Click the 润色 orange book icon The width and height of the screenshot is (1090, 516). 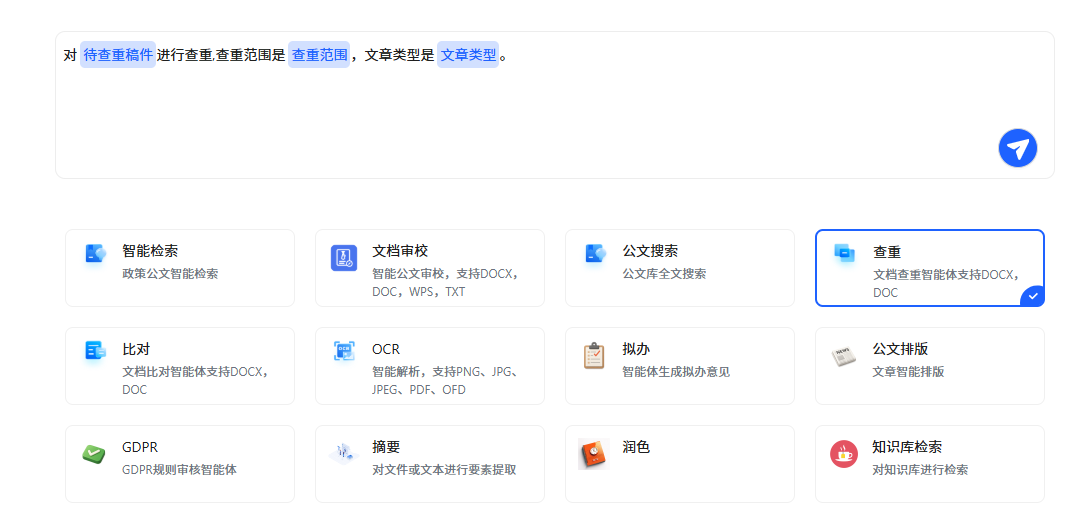593,454
